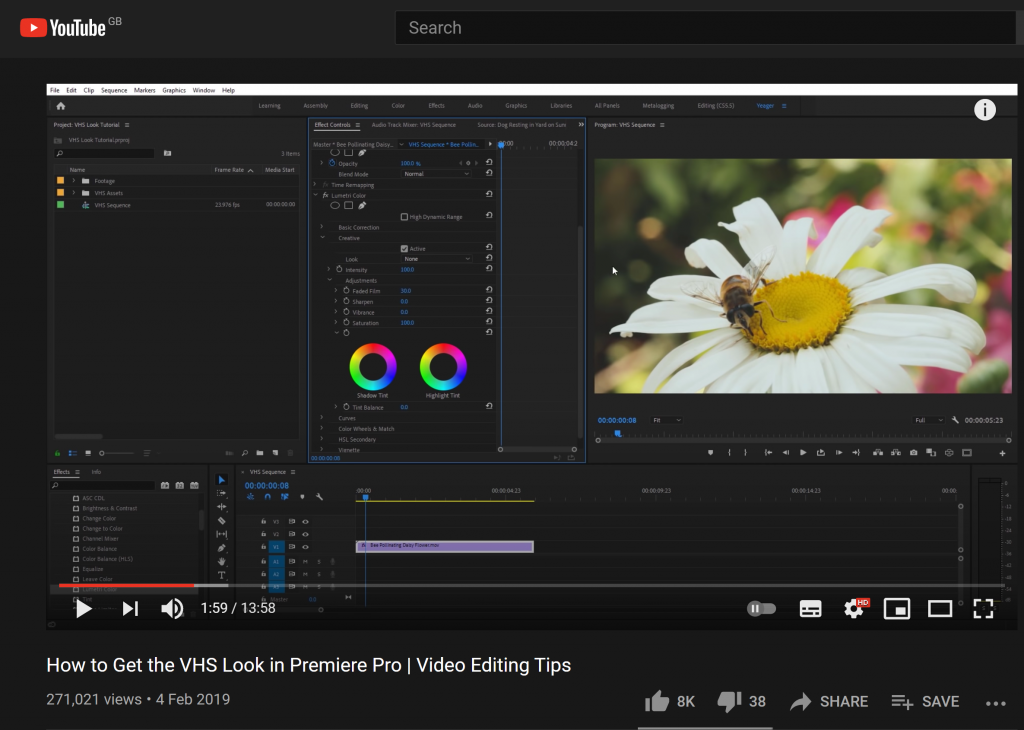The image size is (1024, 730).
Task: Open YouTube miniplayer
Action: click(x=897, y=609)
